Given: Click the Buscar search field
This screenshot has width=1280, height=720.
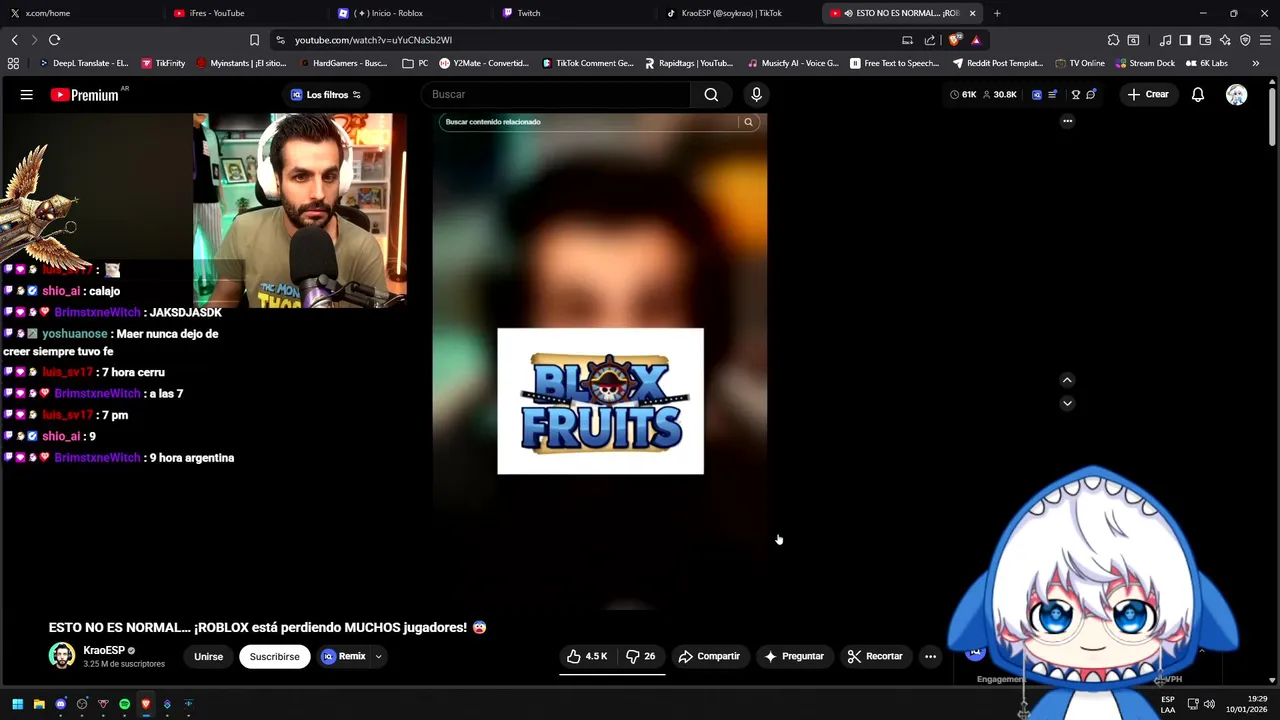Looking at the screenshot, I should click(556, 94).
